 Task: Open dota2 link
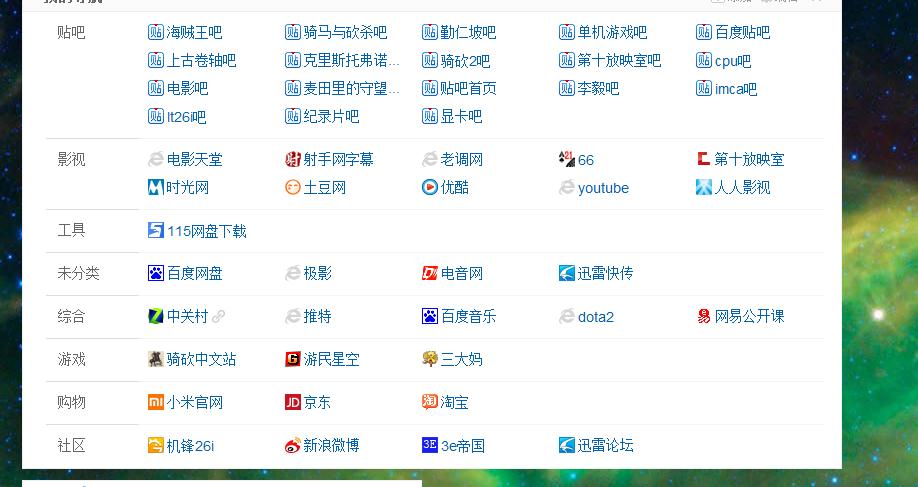(595, 317)
